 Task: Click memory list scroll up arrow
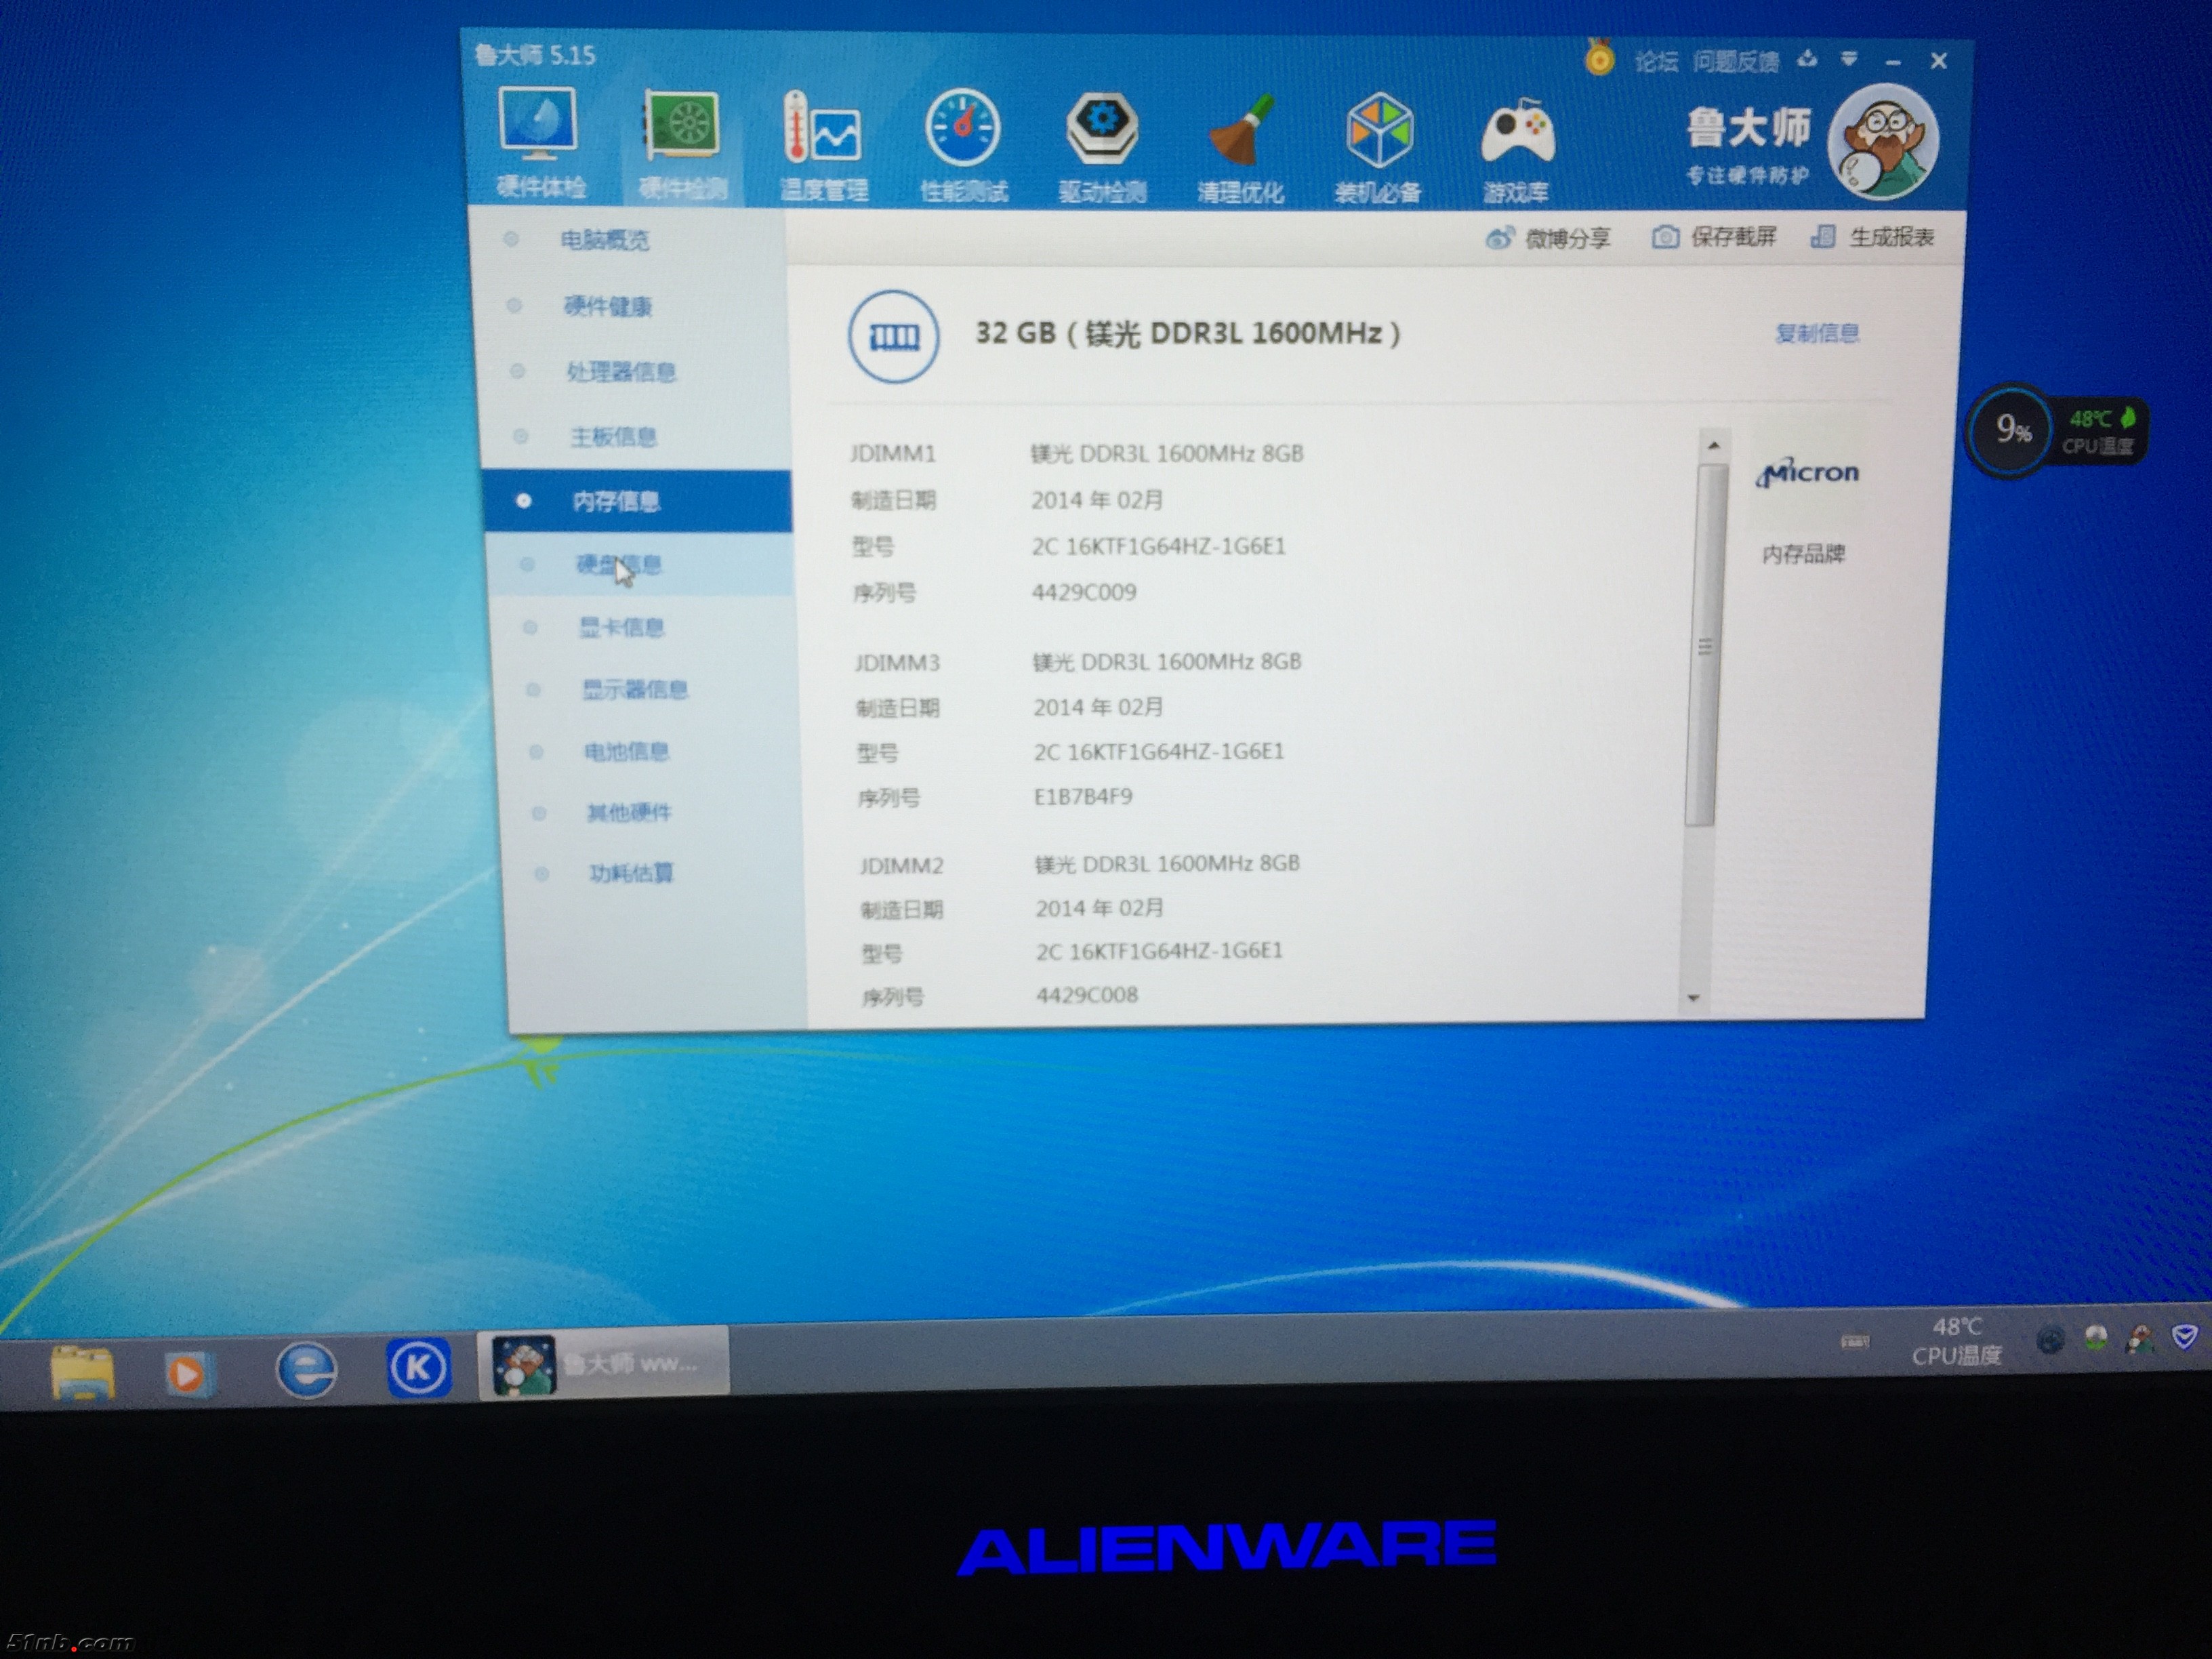tap(1713, 446)
